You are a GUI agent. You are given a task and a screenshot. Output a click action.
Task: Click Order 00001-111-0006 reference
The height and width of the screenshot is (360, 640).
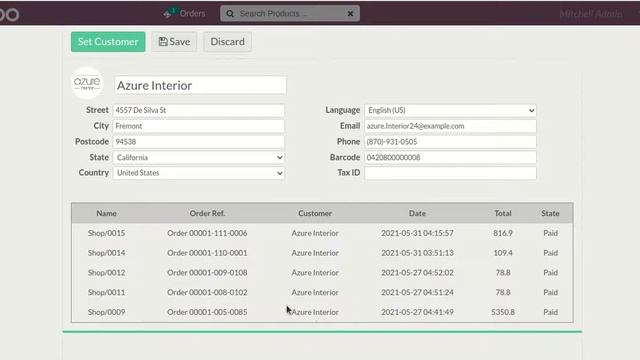(207, 233)
